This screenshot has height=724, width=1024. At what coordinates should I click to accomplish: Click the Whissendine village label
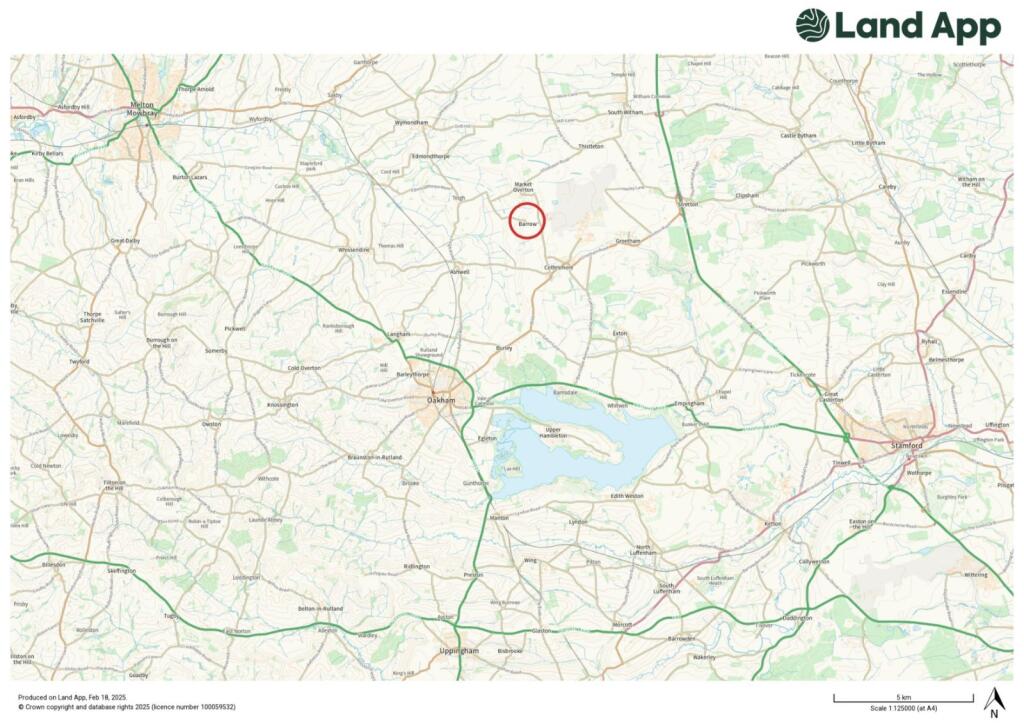point(354,249)
